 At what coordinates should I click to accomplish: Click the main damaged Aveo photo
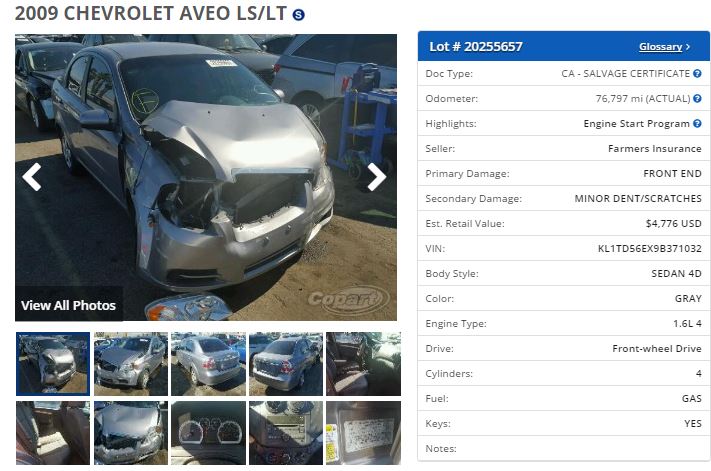point(206,177)
